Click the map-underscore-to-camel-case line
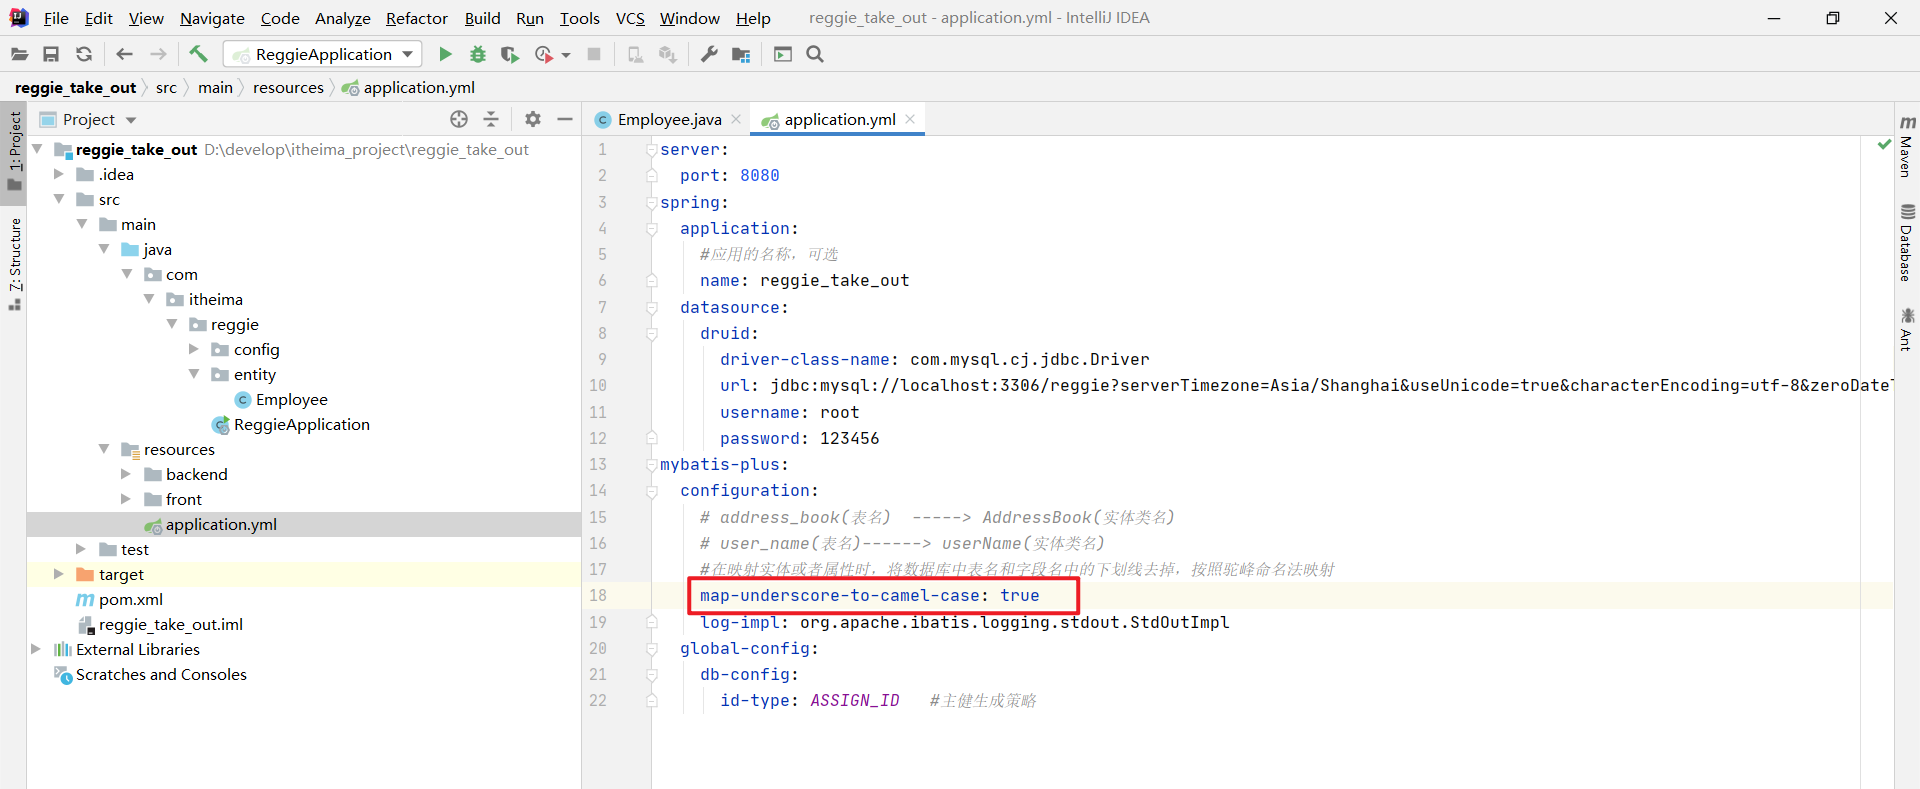This screenshot has height=789, width=1920. click(x=869, y=595)
